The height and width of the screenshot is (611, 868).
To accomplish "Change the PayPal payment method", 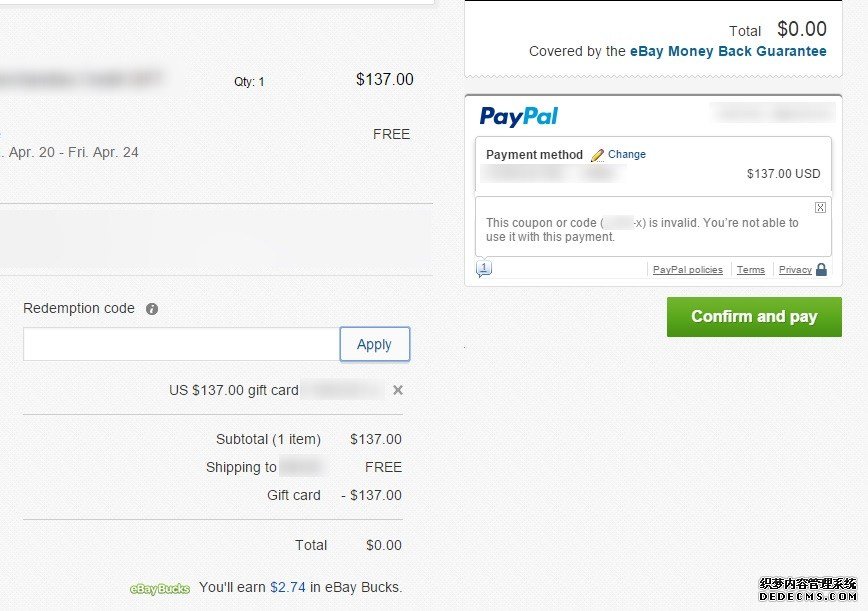I will tap(627, 154).
